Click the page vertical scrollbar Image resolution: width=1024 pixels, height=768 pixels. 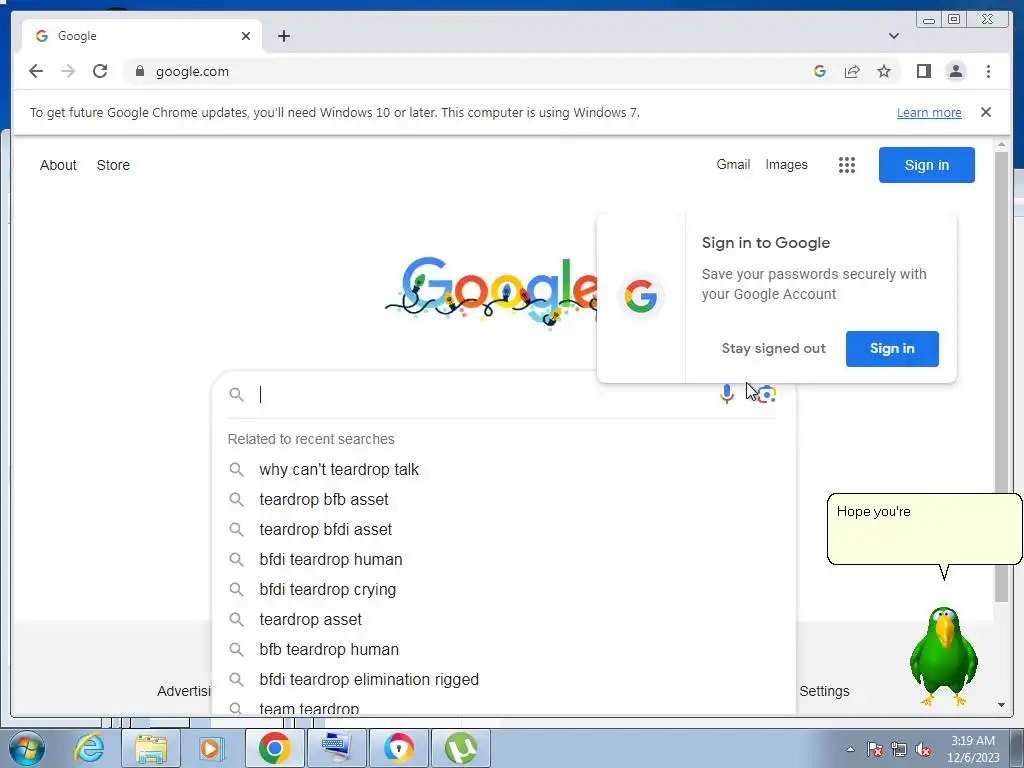tap(1001, 376)
